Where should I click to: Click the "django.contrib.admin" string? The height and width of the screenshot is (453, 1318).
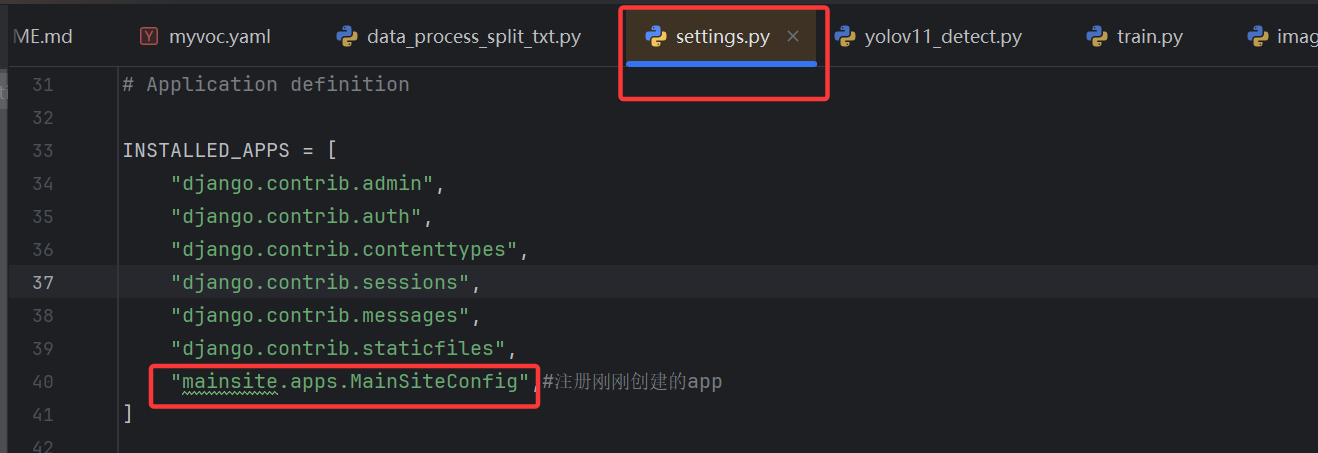pyautogui.click(x=302, y=184)
